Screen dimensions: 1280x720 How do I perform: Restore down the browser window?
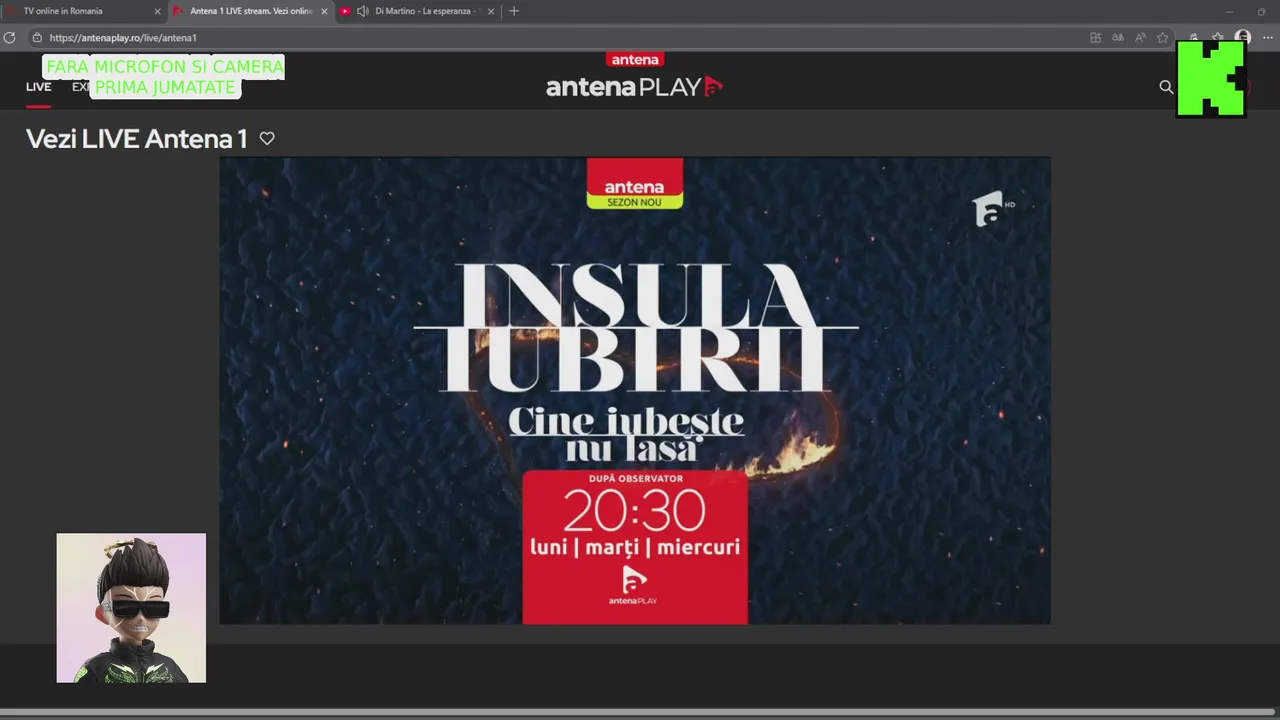(x=1261, y=11)
